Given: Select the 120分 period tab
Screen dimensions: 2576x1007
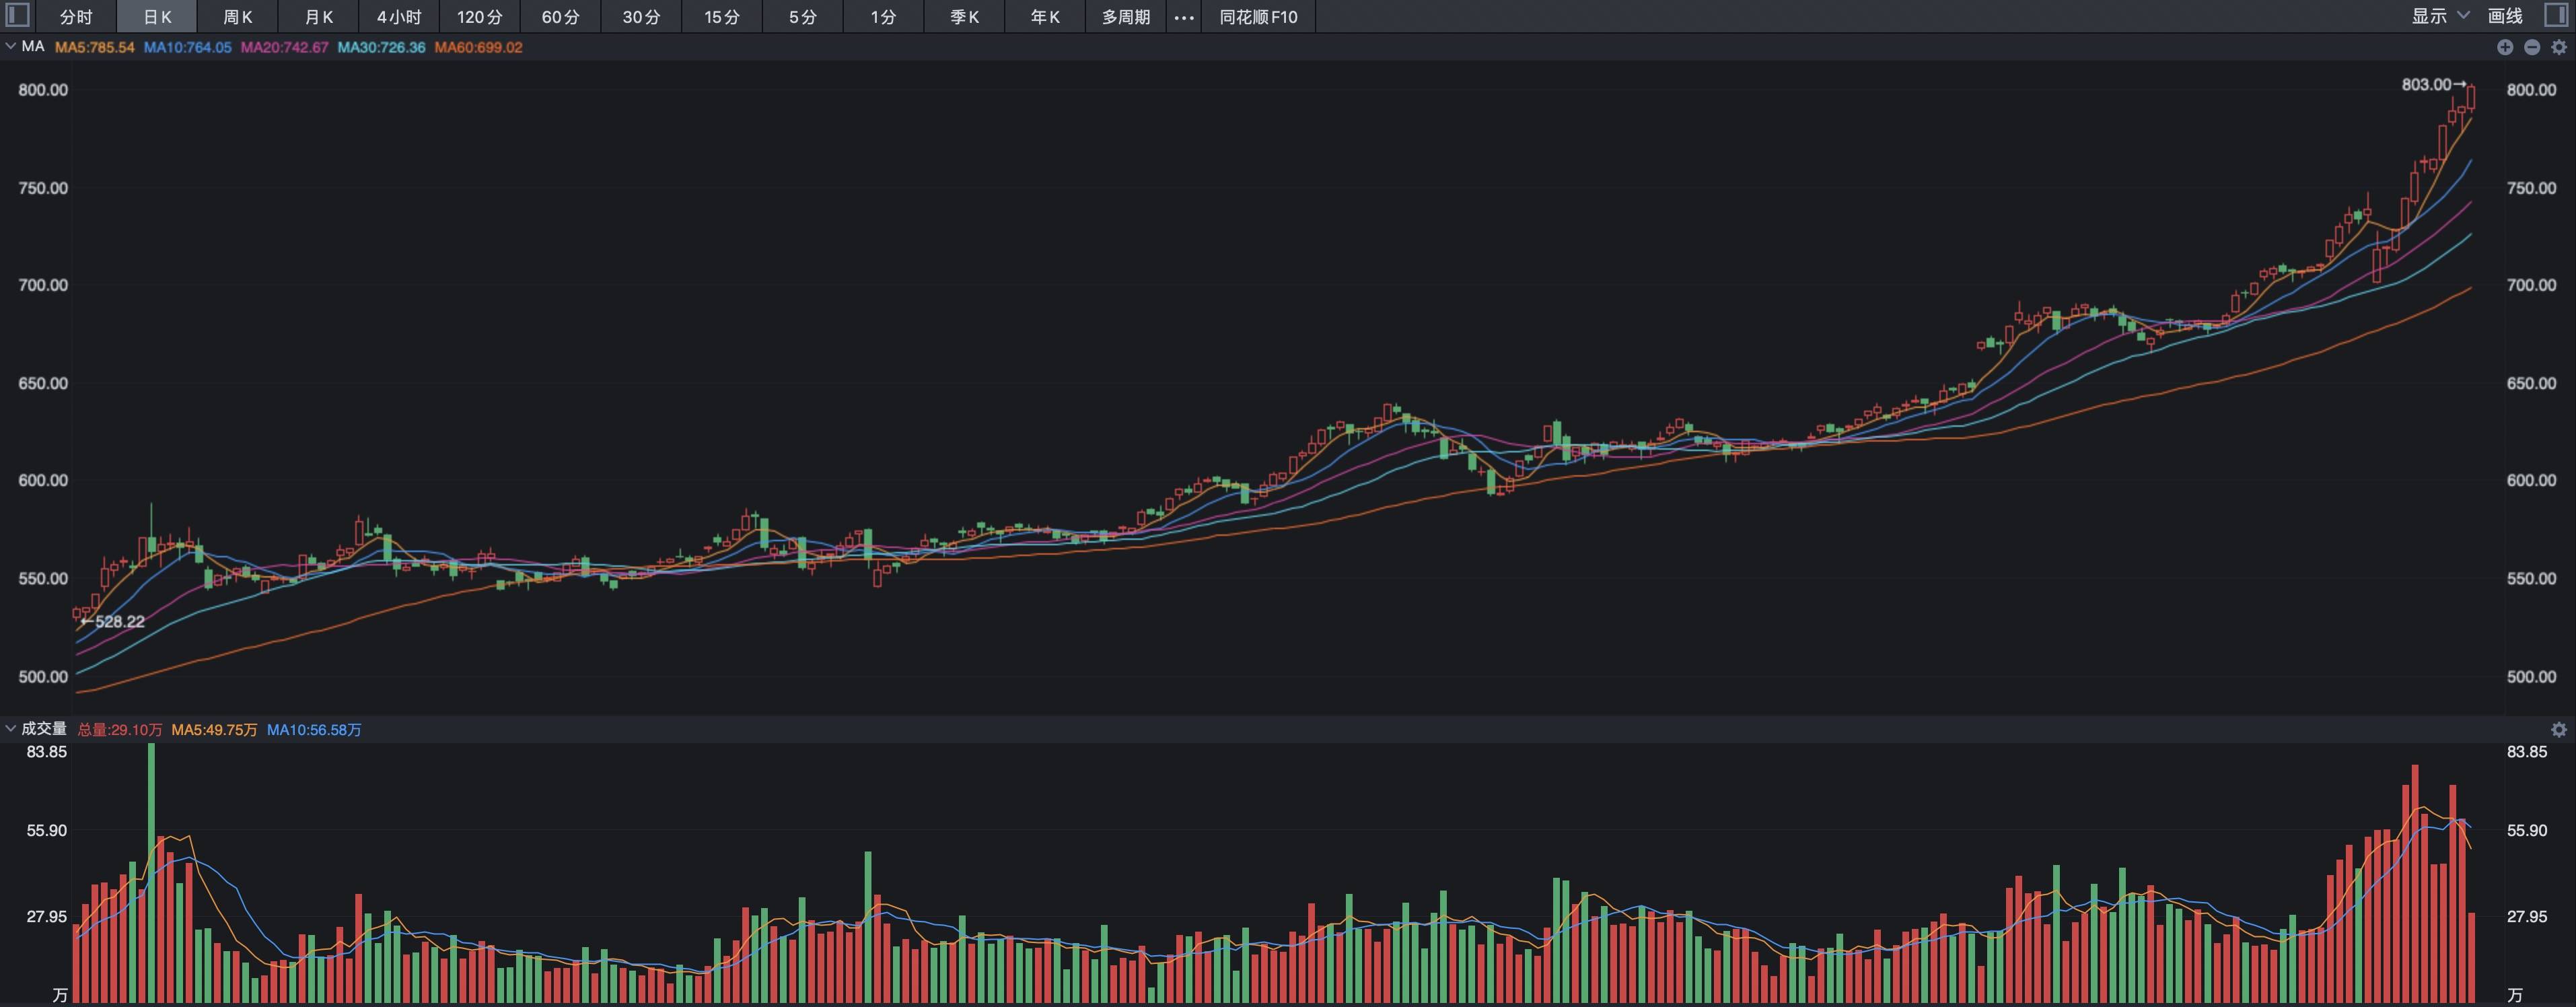Looking at the screenshot, I should pyautogui.click(x=480, y=17).
